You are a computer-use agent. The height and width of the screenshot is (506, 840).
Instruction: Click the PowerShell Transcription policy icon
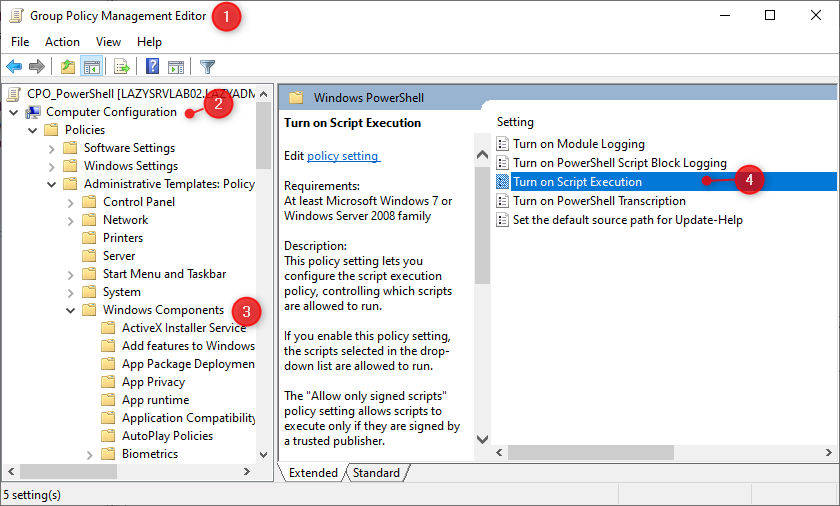(502, 201)
